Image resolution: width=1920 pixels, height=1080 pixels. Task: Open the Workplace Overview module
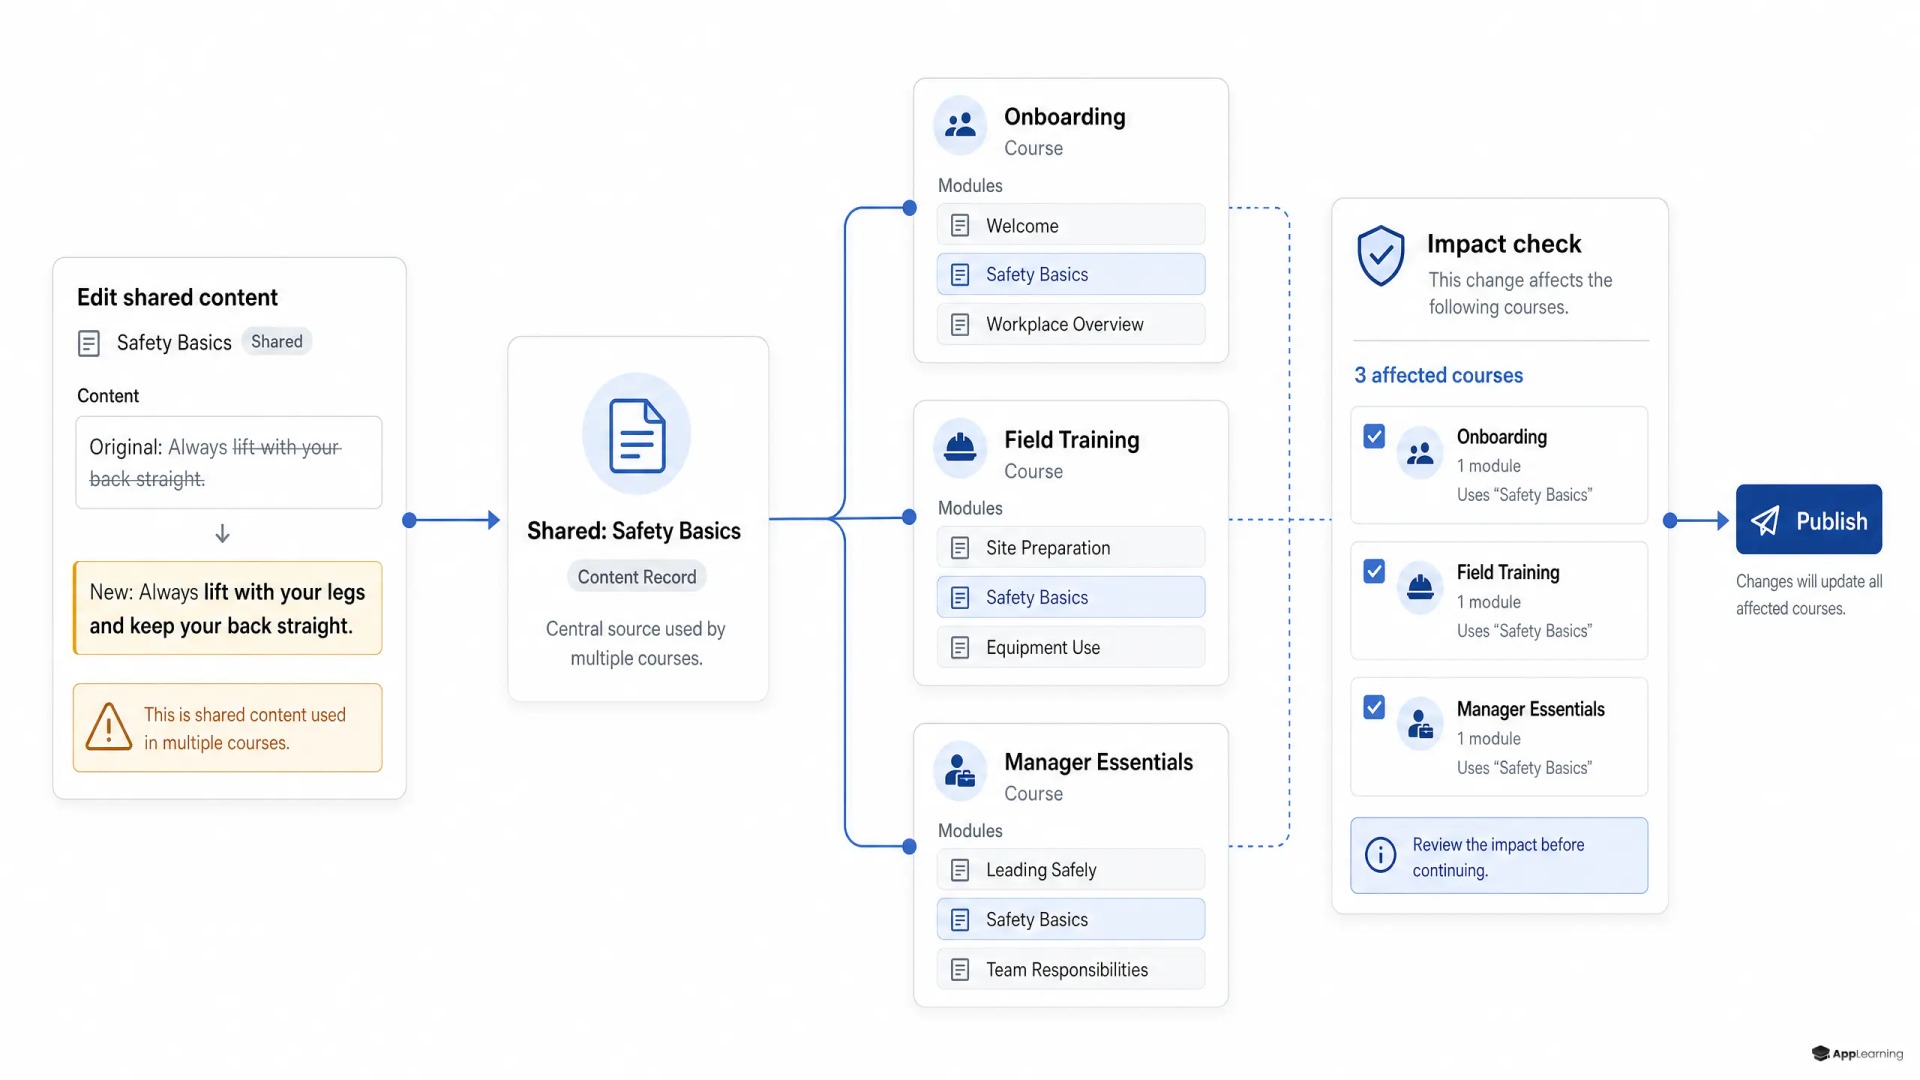[x=1071, y=324]
